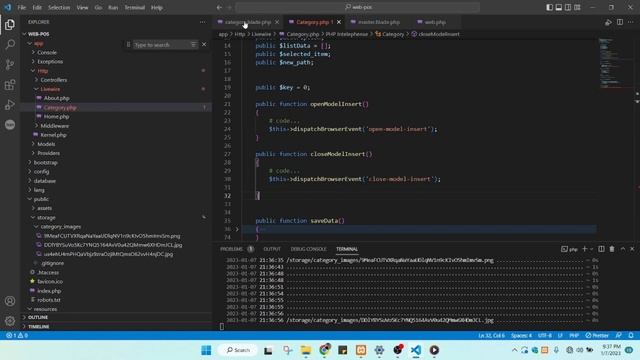
Task: Switch to DEBUG CONSOLE panel tab
Action: point(308,249)
